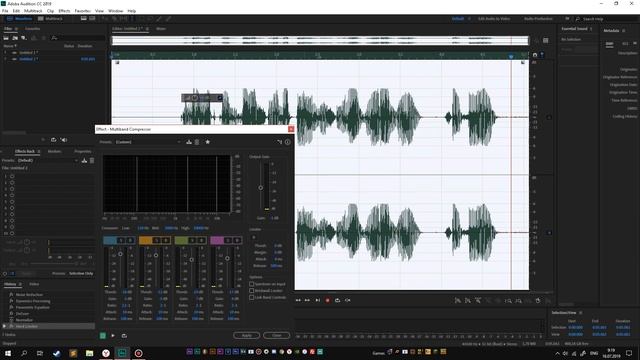Open Effects Rack panel menu
The image size is (640, 360).
[39, 151]
